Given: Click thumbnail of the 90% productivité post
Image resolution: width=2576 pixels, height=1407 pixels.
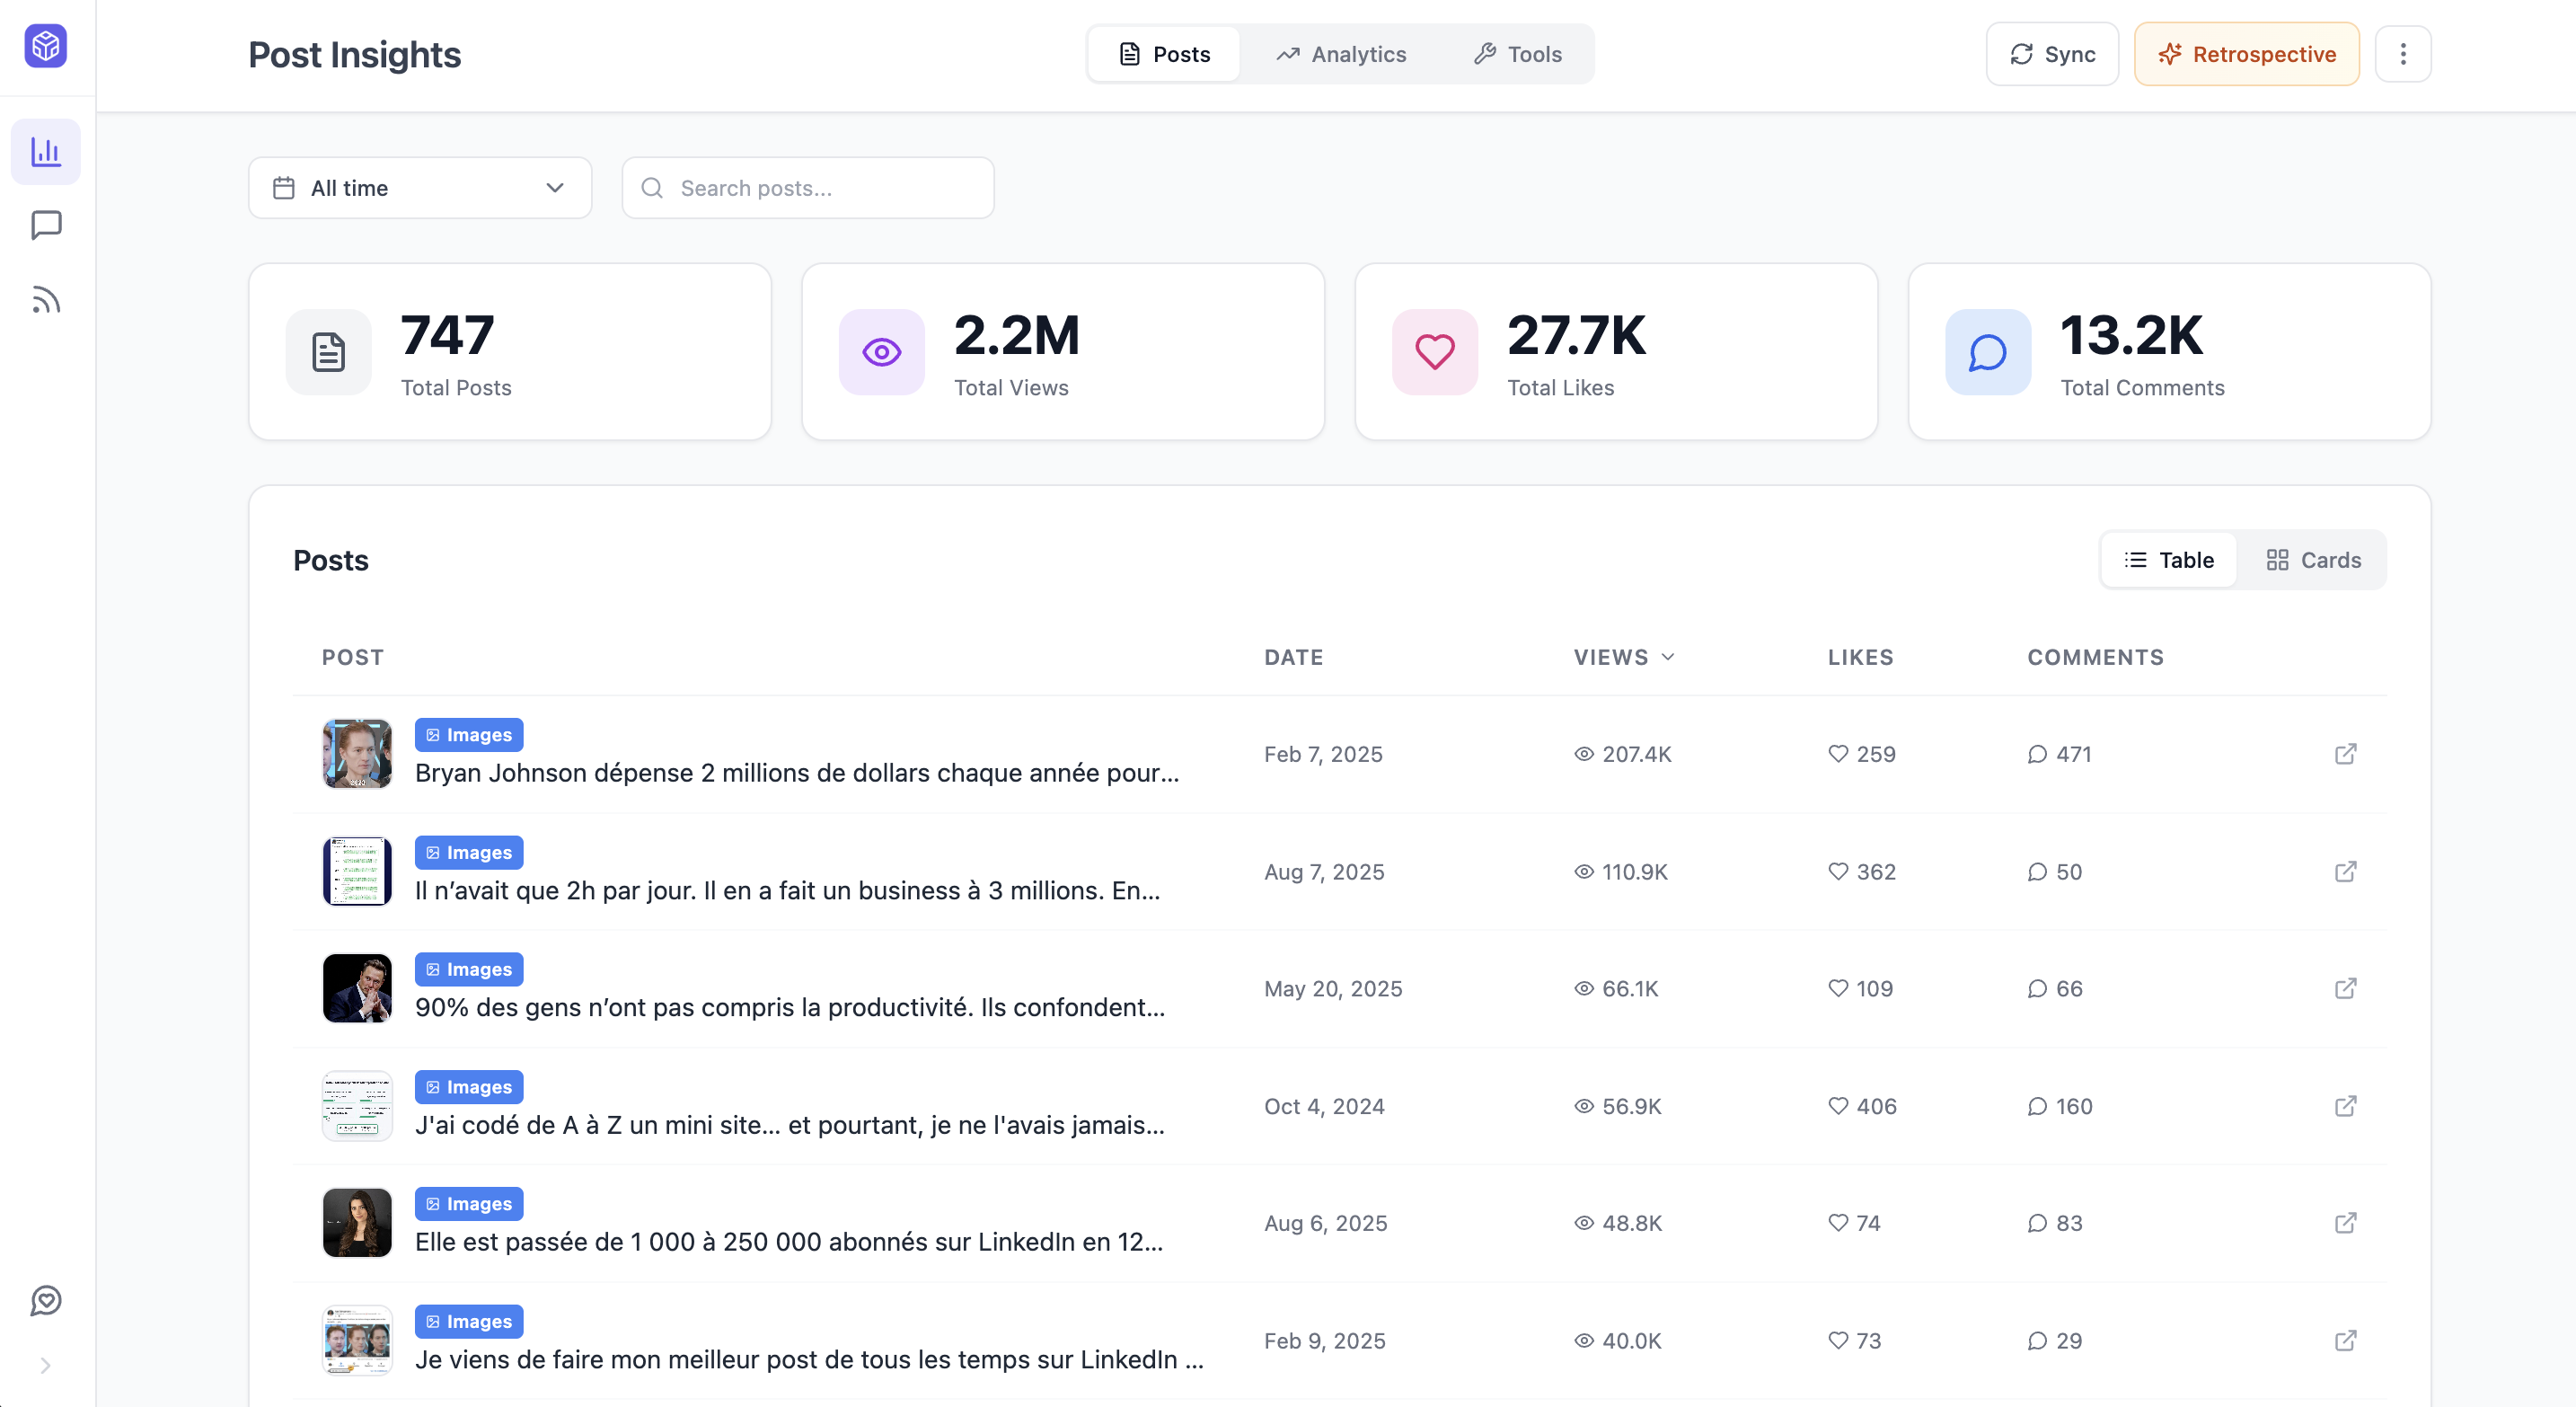Looking at the screenshot, I should pos(357,988).
